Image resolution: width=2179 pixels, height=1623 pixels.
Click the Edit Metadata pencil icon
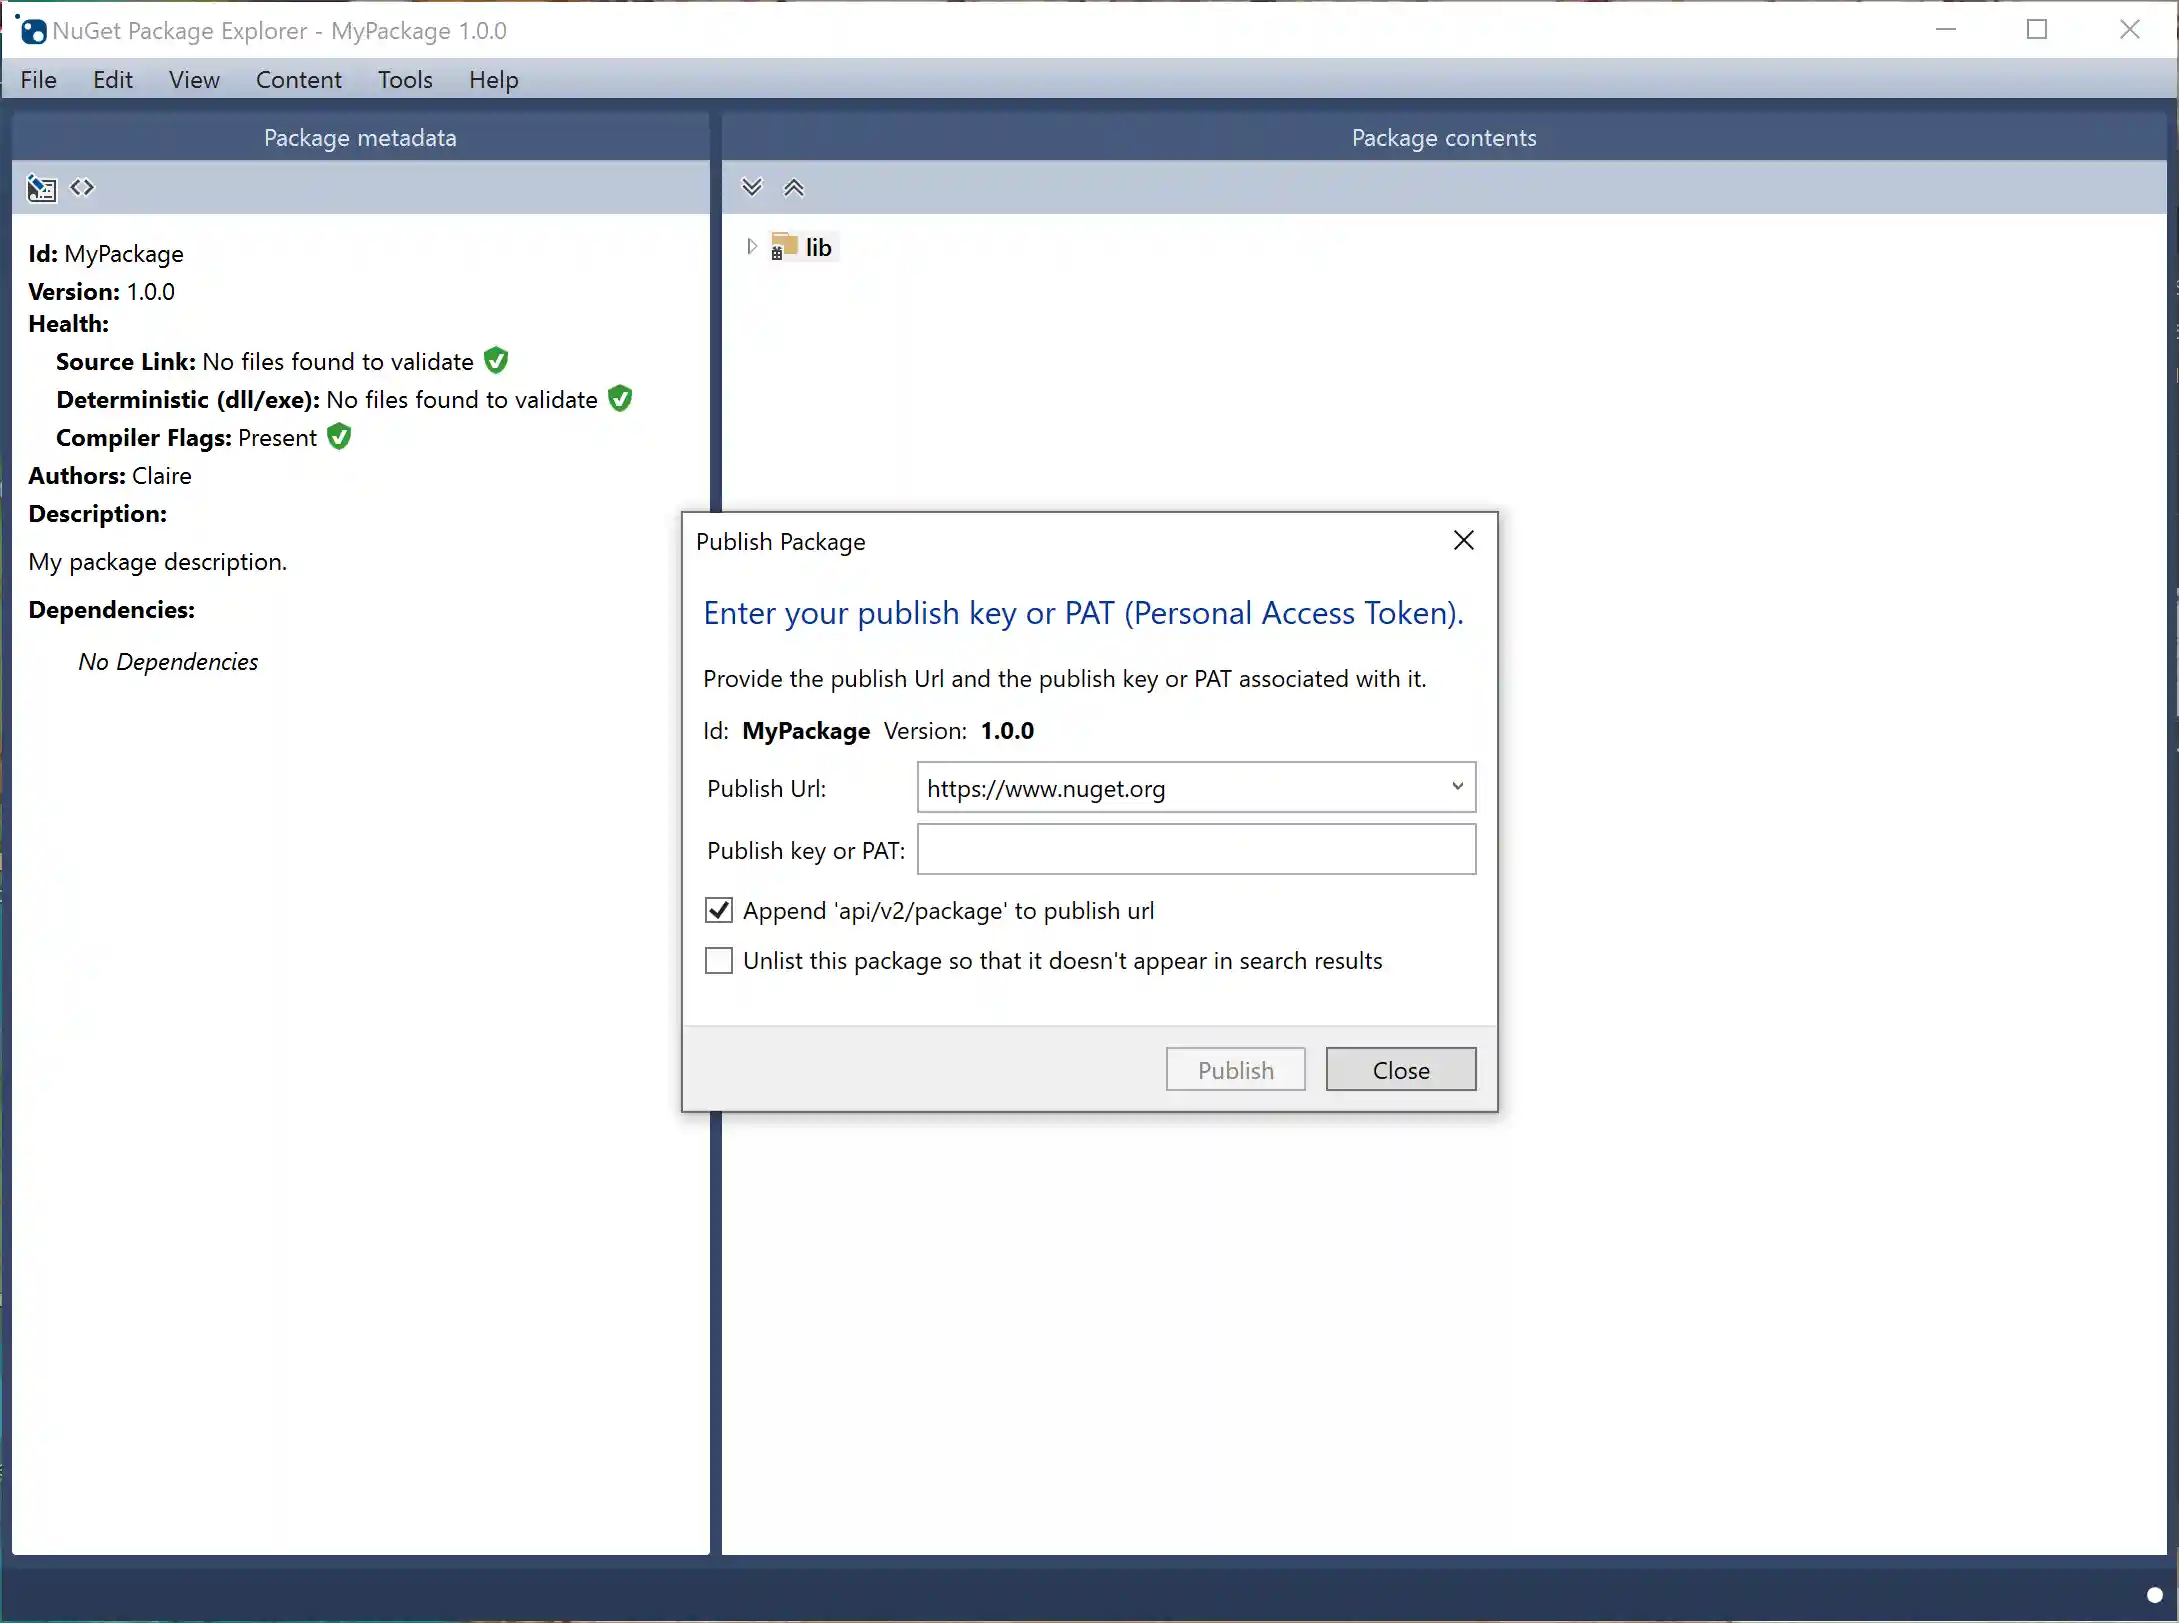tap(41, 188)
